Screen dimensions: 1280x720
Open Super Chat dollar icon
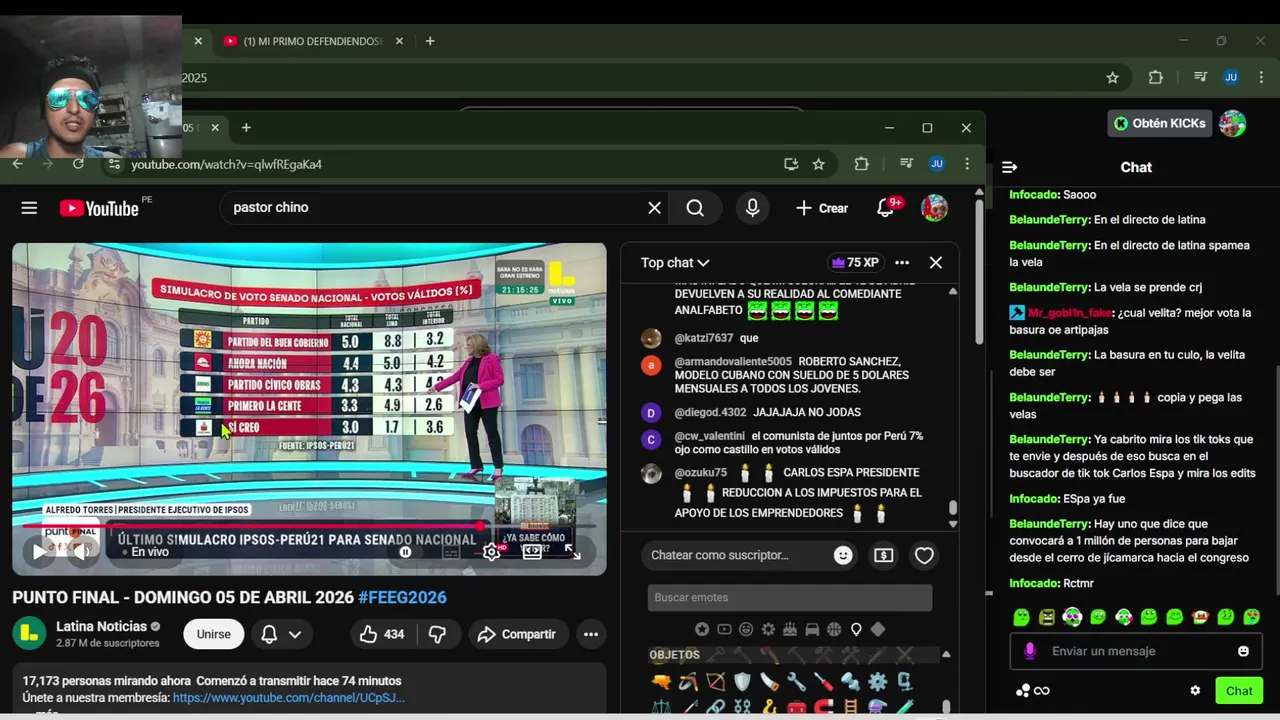tap(883, 555)
